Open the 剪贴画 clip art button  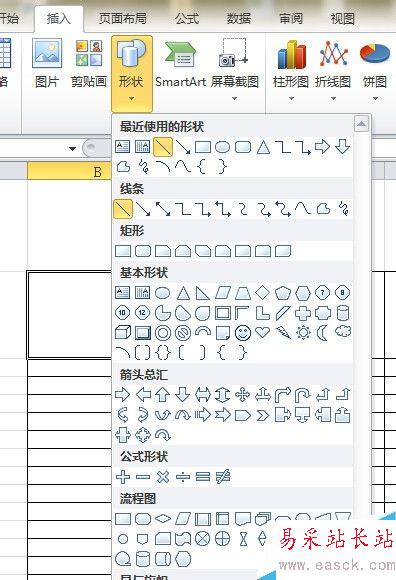pos(89,64)
